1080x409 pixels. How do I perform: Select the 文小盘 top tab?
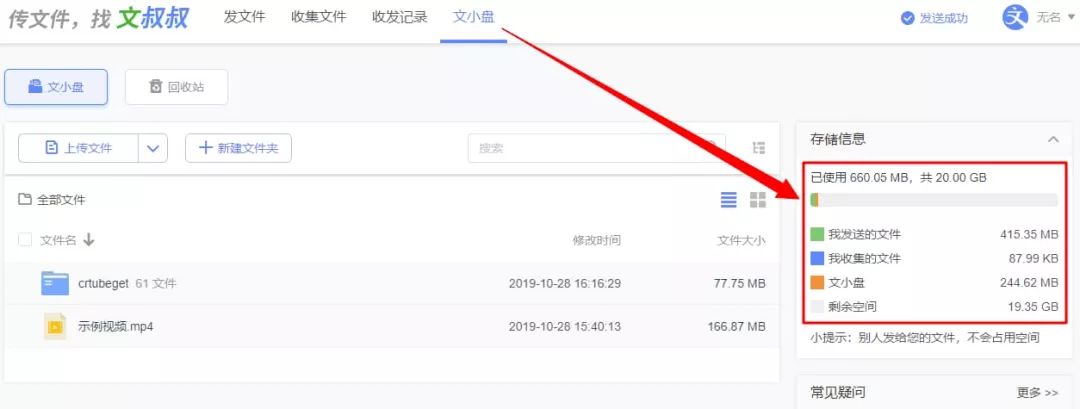pos(473,17)
